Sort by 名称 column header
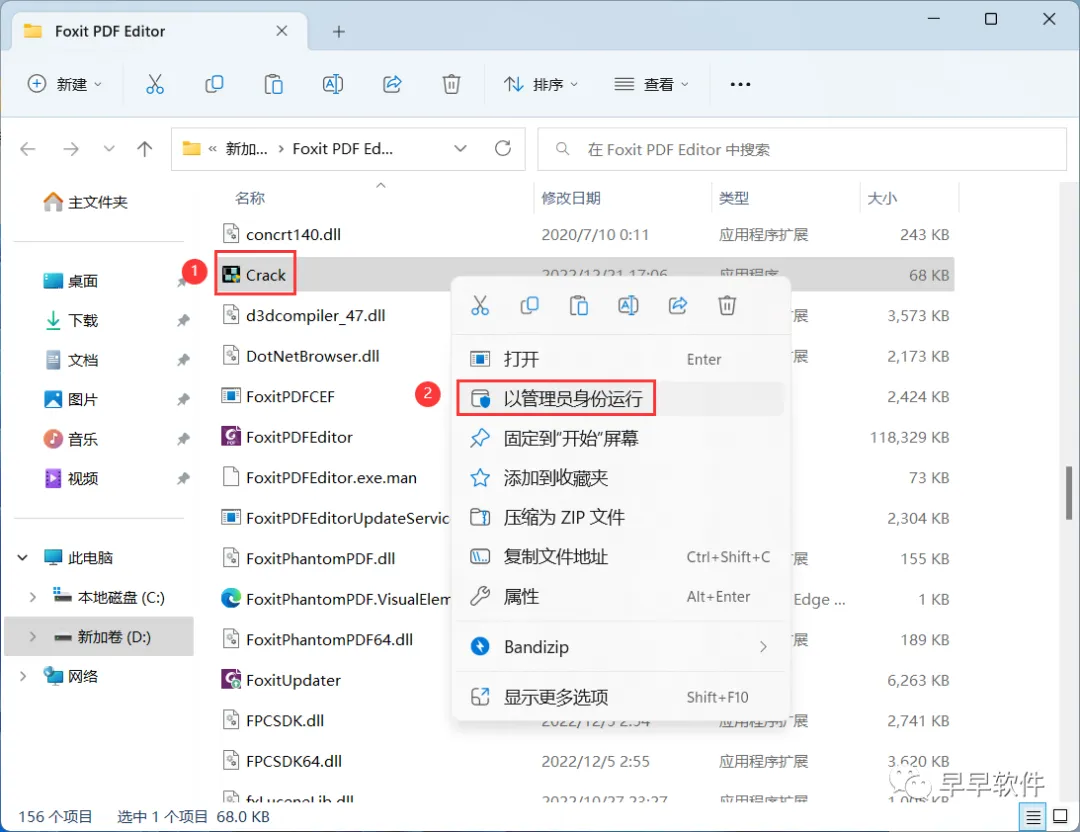Image resolution: width=1080 pixels, height=832 pixels. pos(249,198)
